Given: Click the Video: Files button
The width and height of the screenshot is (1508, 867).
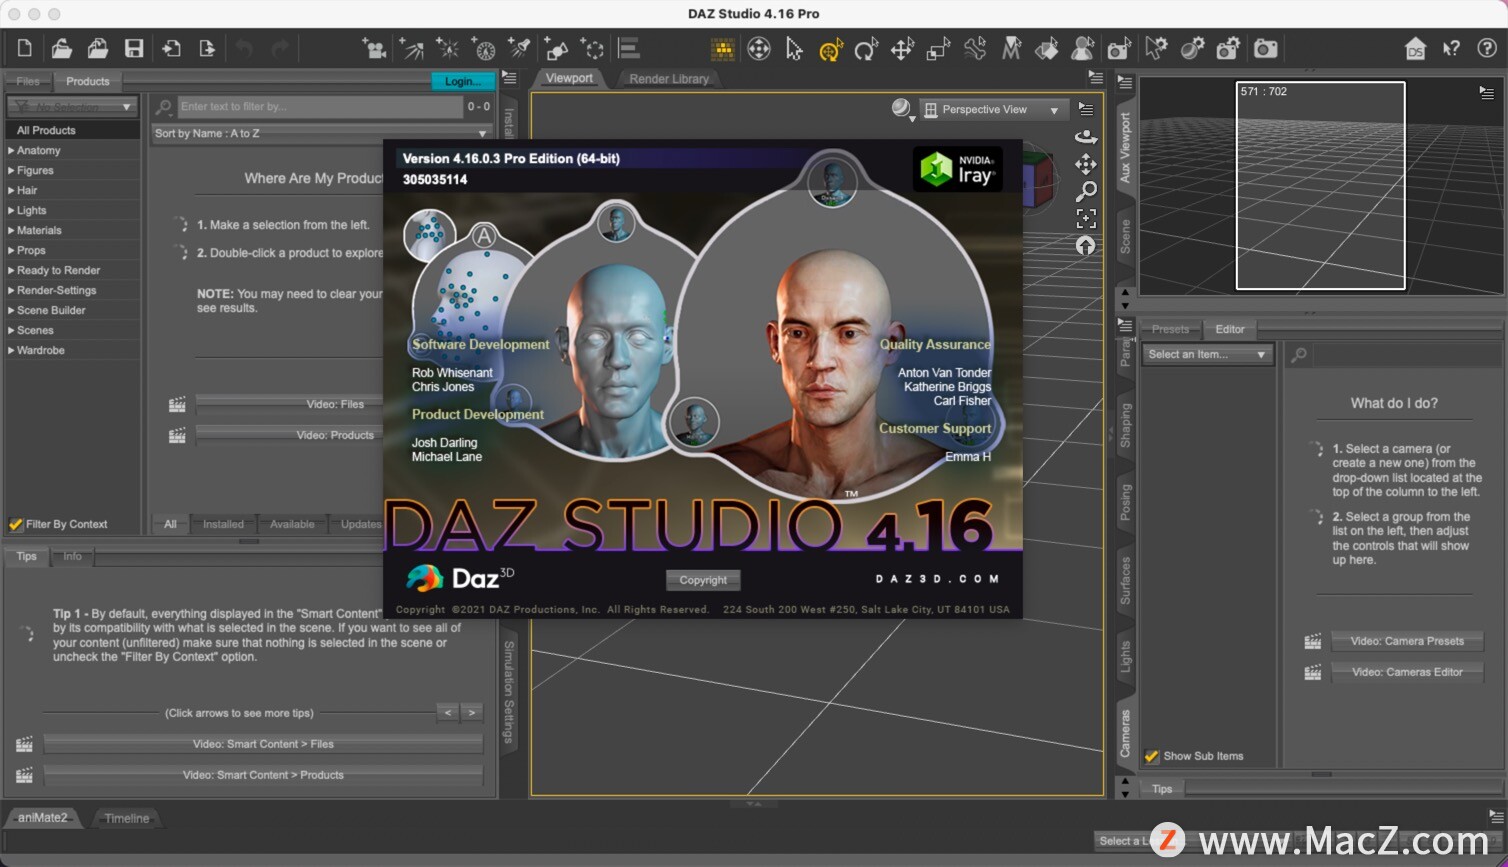Looking at the screenshot, I should (290, 404).
